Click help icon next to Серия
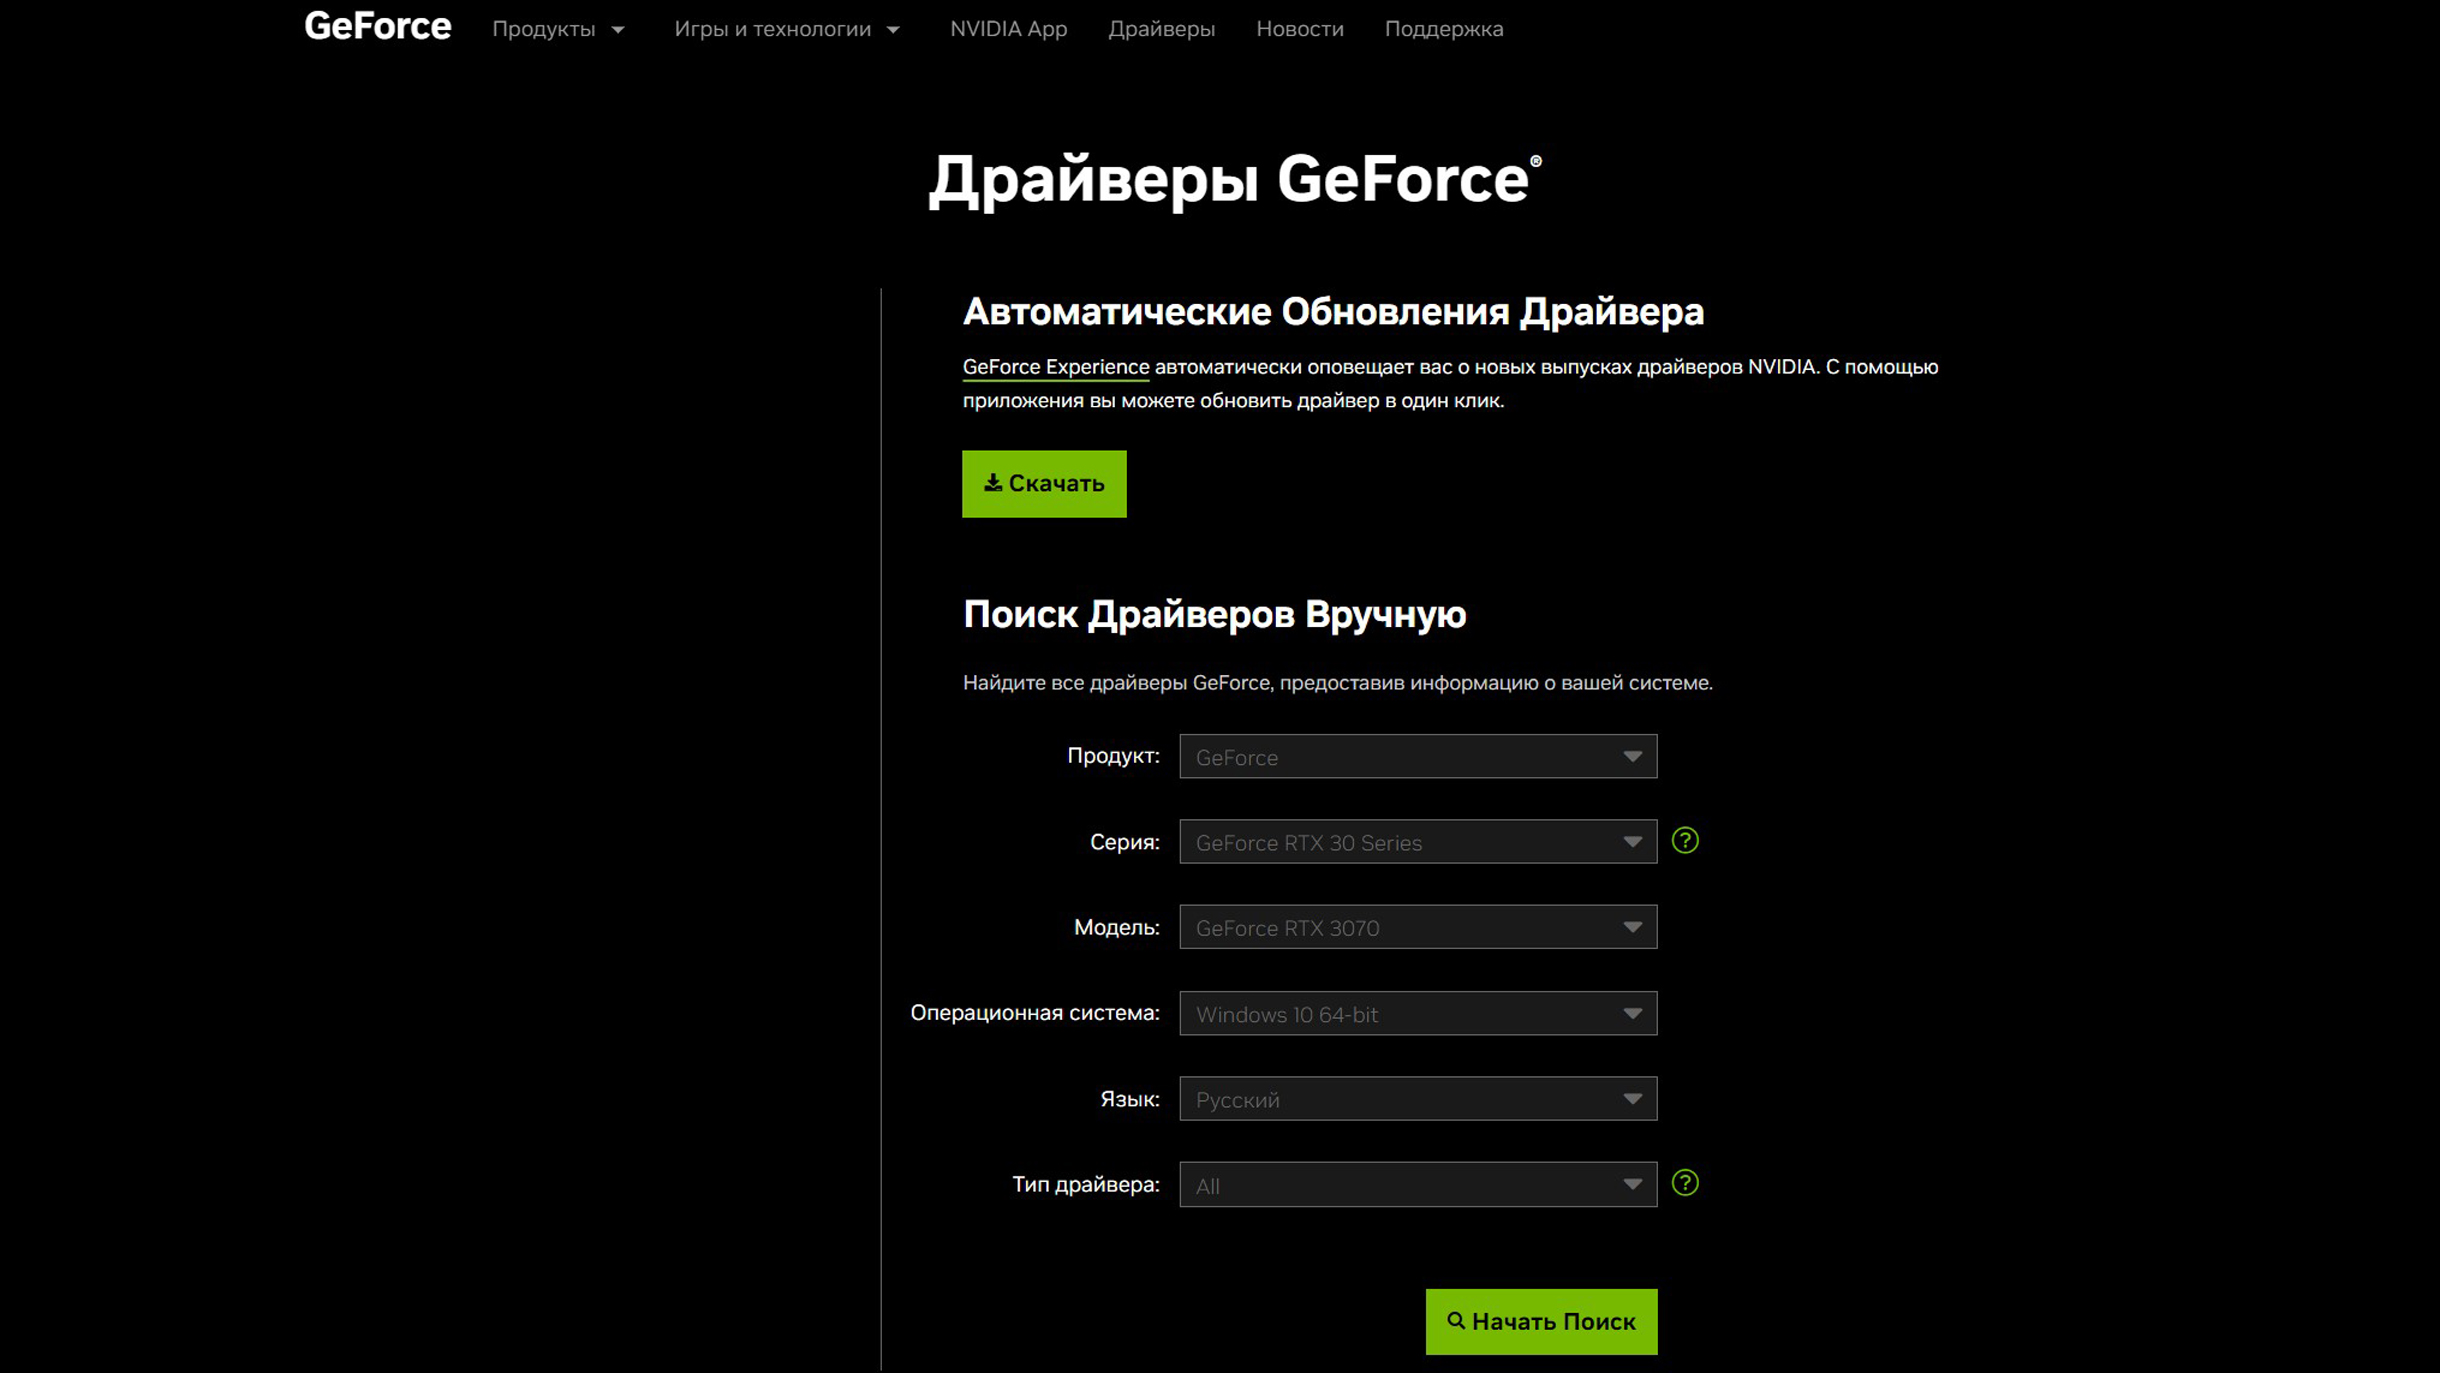The height and width of the screenshot is (1373, 2440). point(1685,841)
